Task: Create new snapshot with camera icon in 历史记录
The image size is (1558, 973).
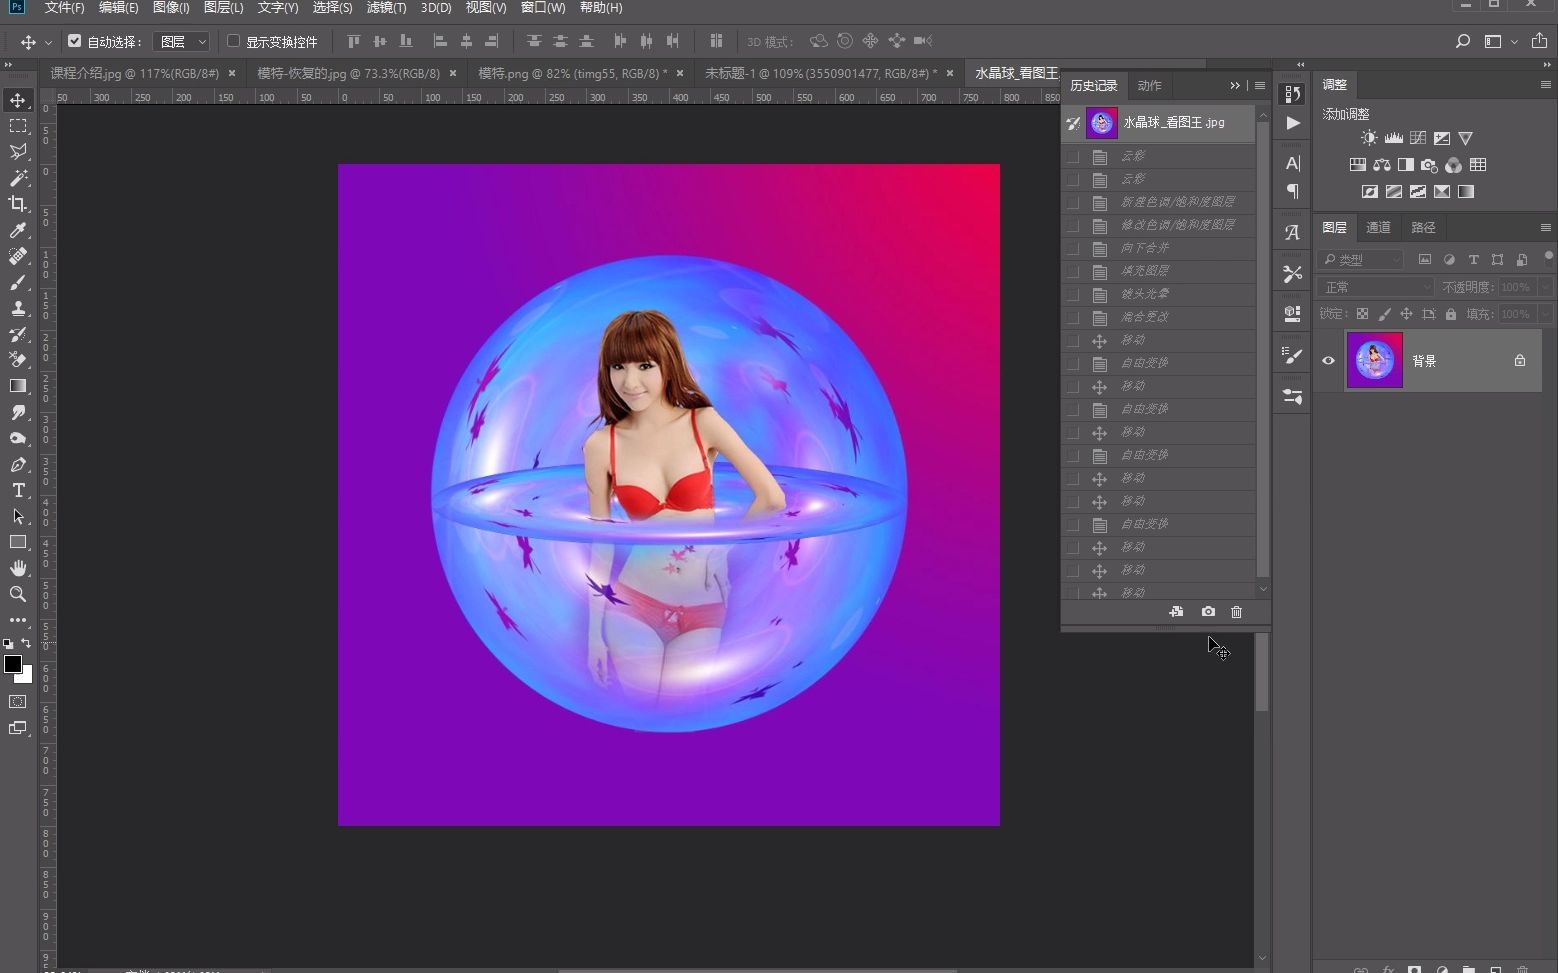Action: 1207,612
